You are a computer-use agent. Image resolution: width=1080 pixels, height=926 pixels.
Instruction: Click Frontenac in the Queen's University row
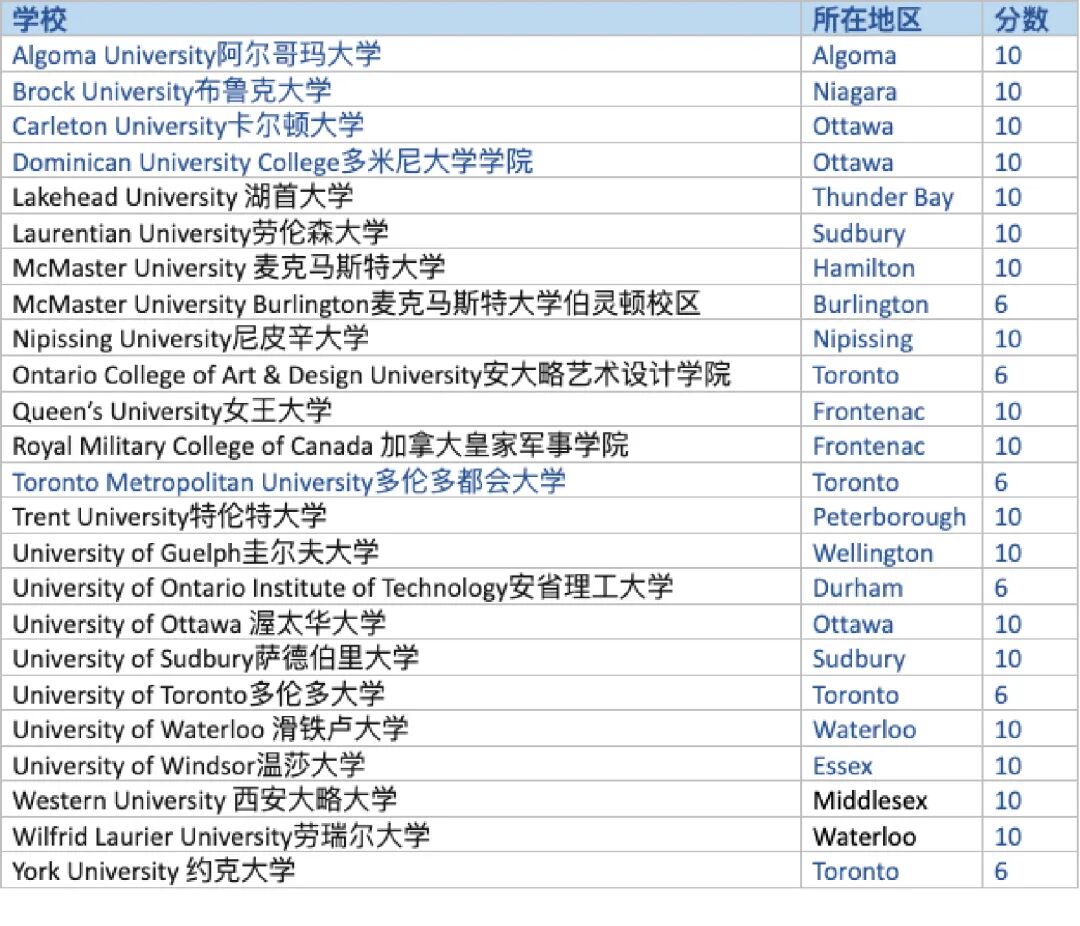(x=869, y=411)
